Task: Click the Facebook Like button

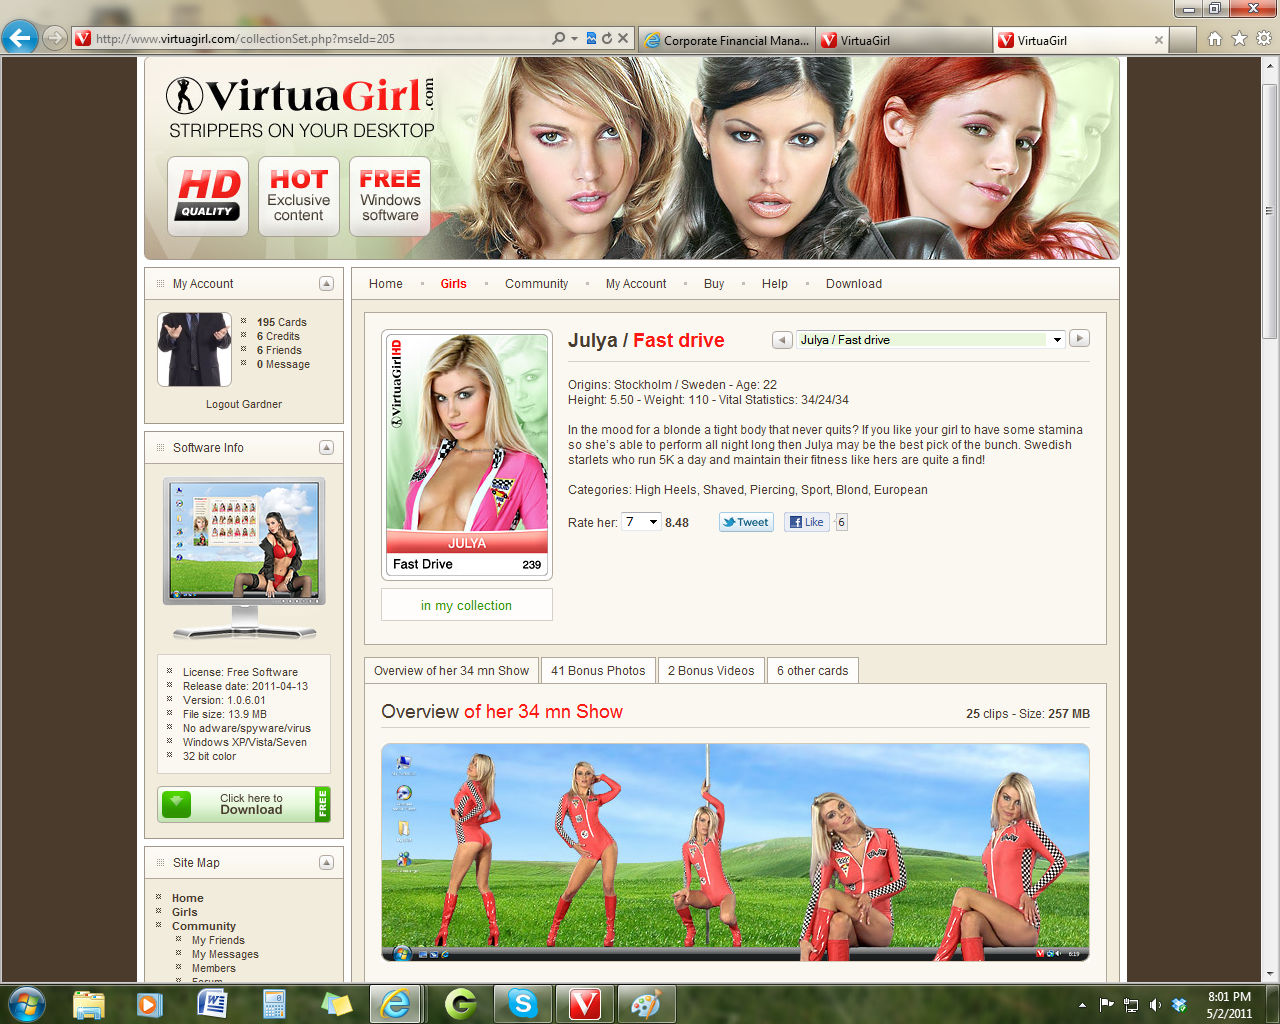Action: [806, 522]
